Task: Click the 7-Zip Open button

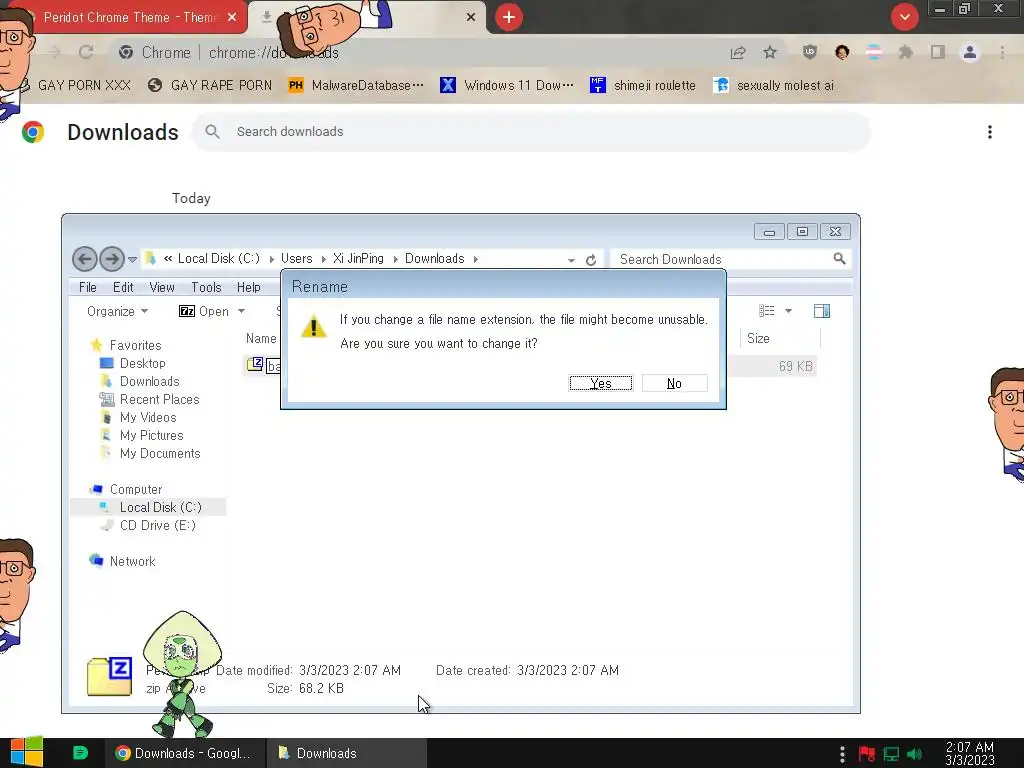Action: [x=204, y=312]
